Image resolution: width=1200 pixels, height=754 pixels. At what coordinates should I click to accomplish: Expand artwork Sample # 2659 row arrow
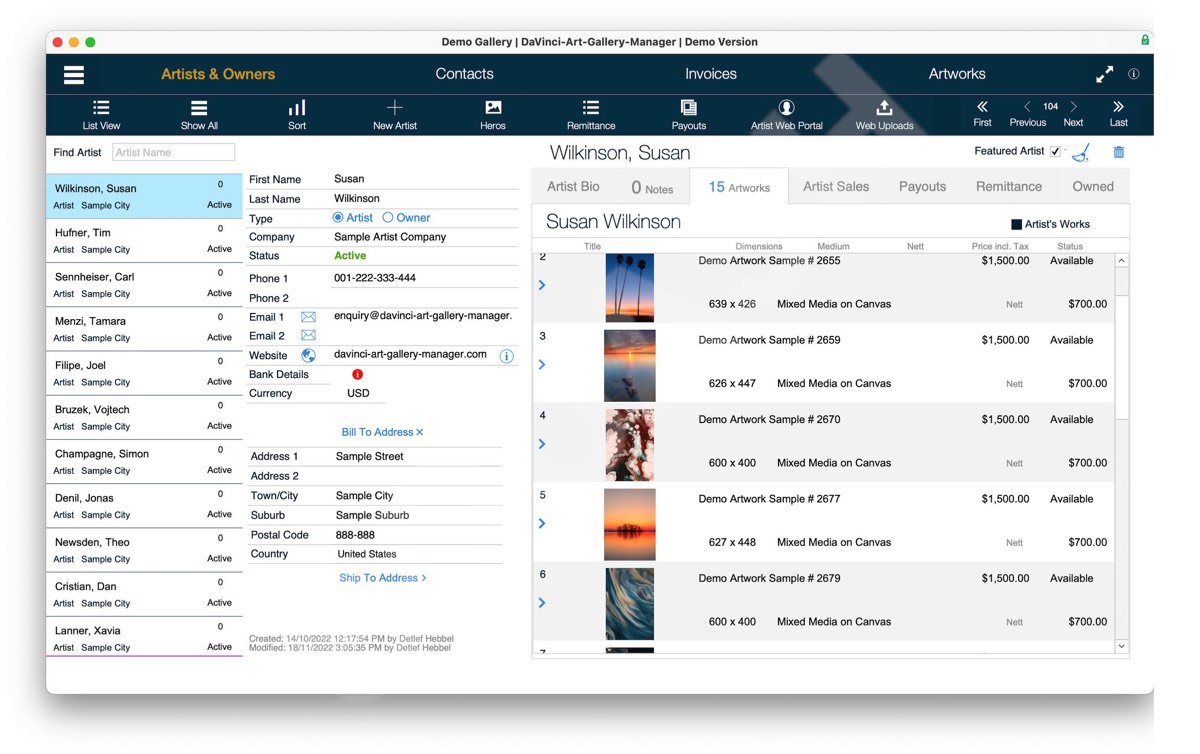pyautogui.click(x=542, y=365)
